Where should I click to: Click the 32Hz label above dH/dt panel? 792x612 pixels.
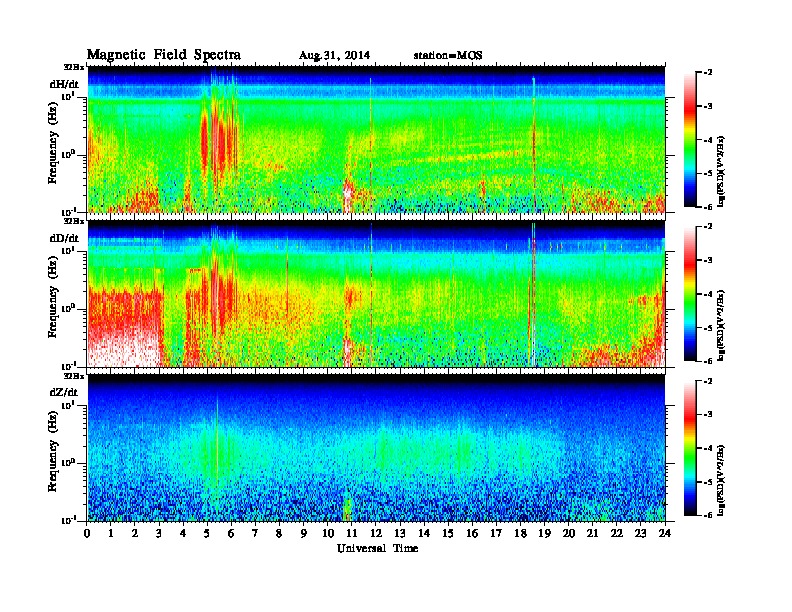[x=73, y=67]
